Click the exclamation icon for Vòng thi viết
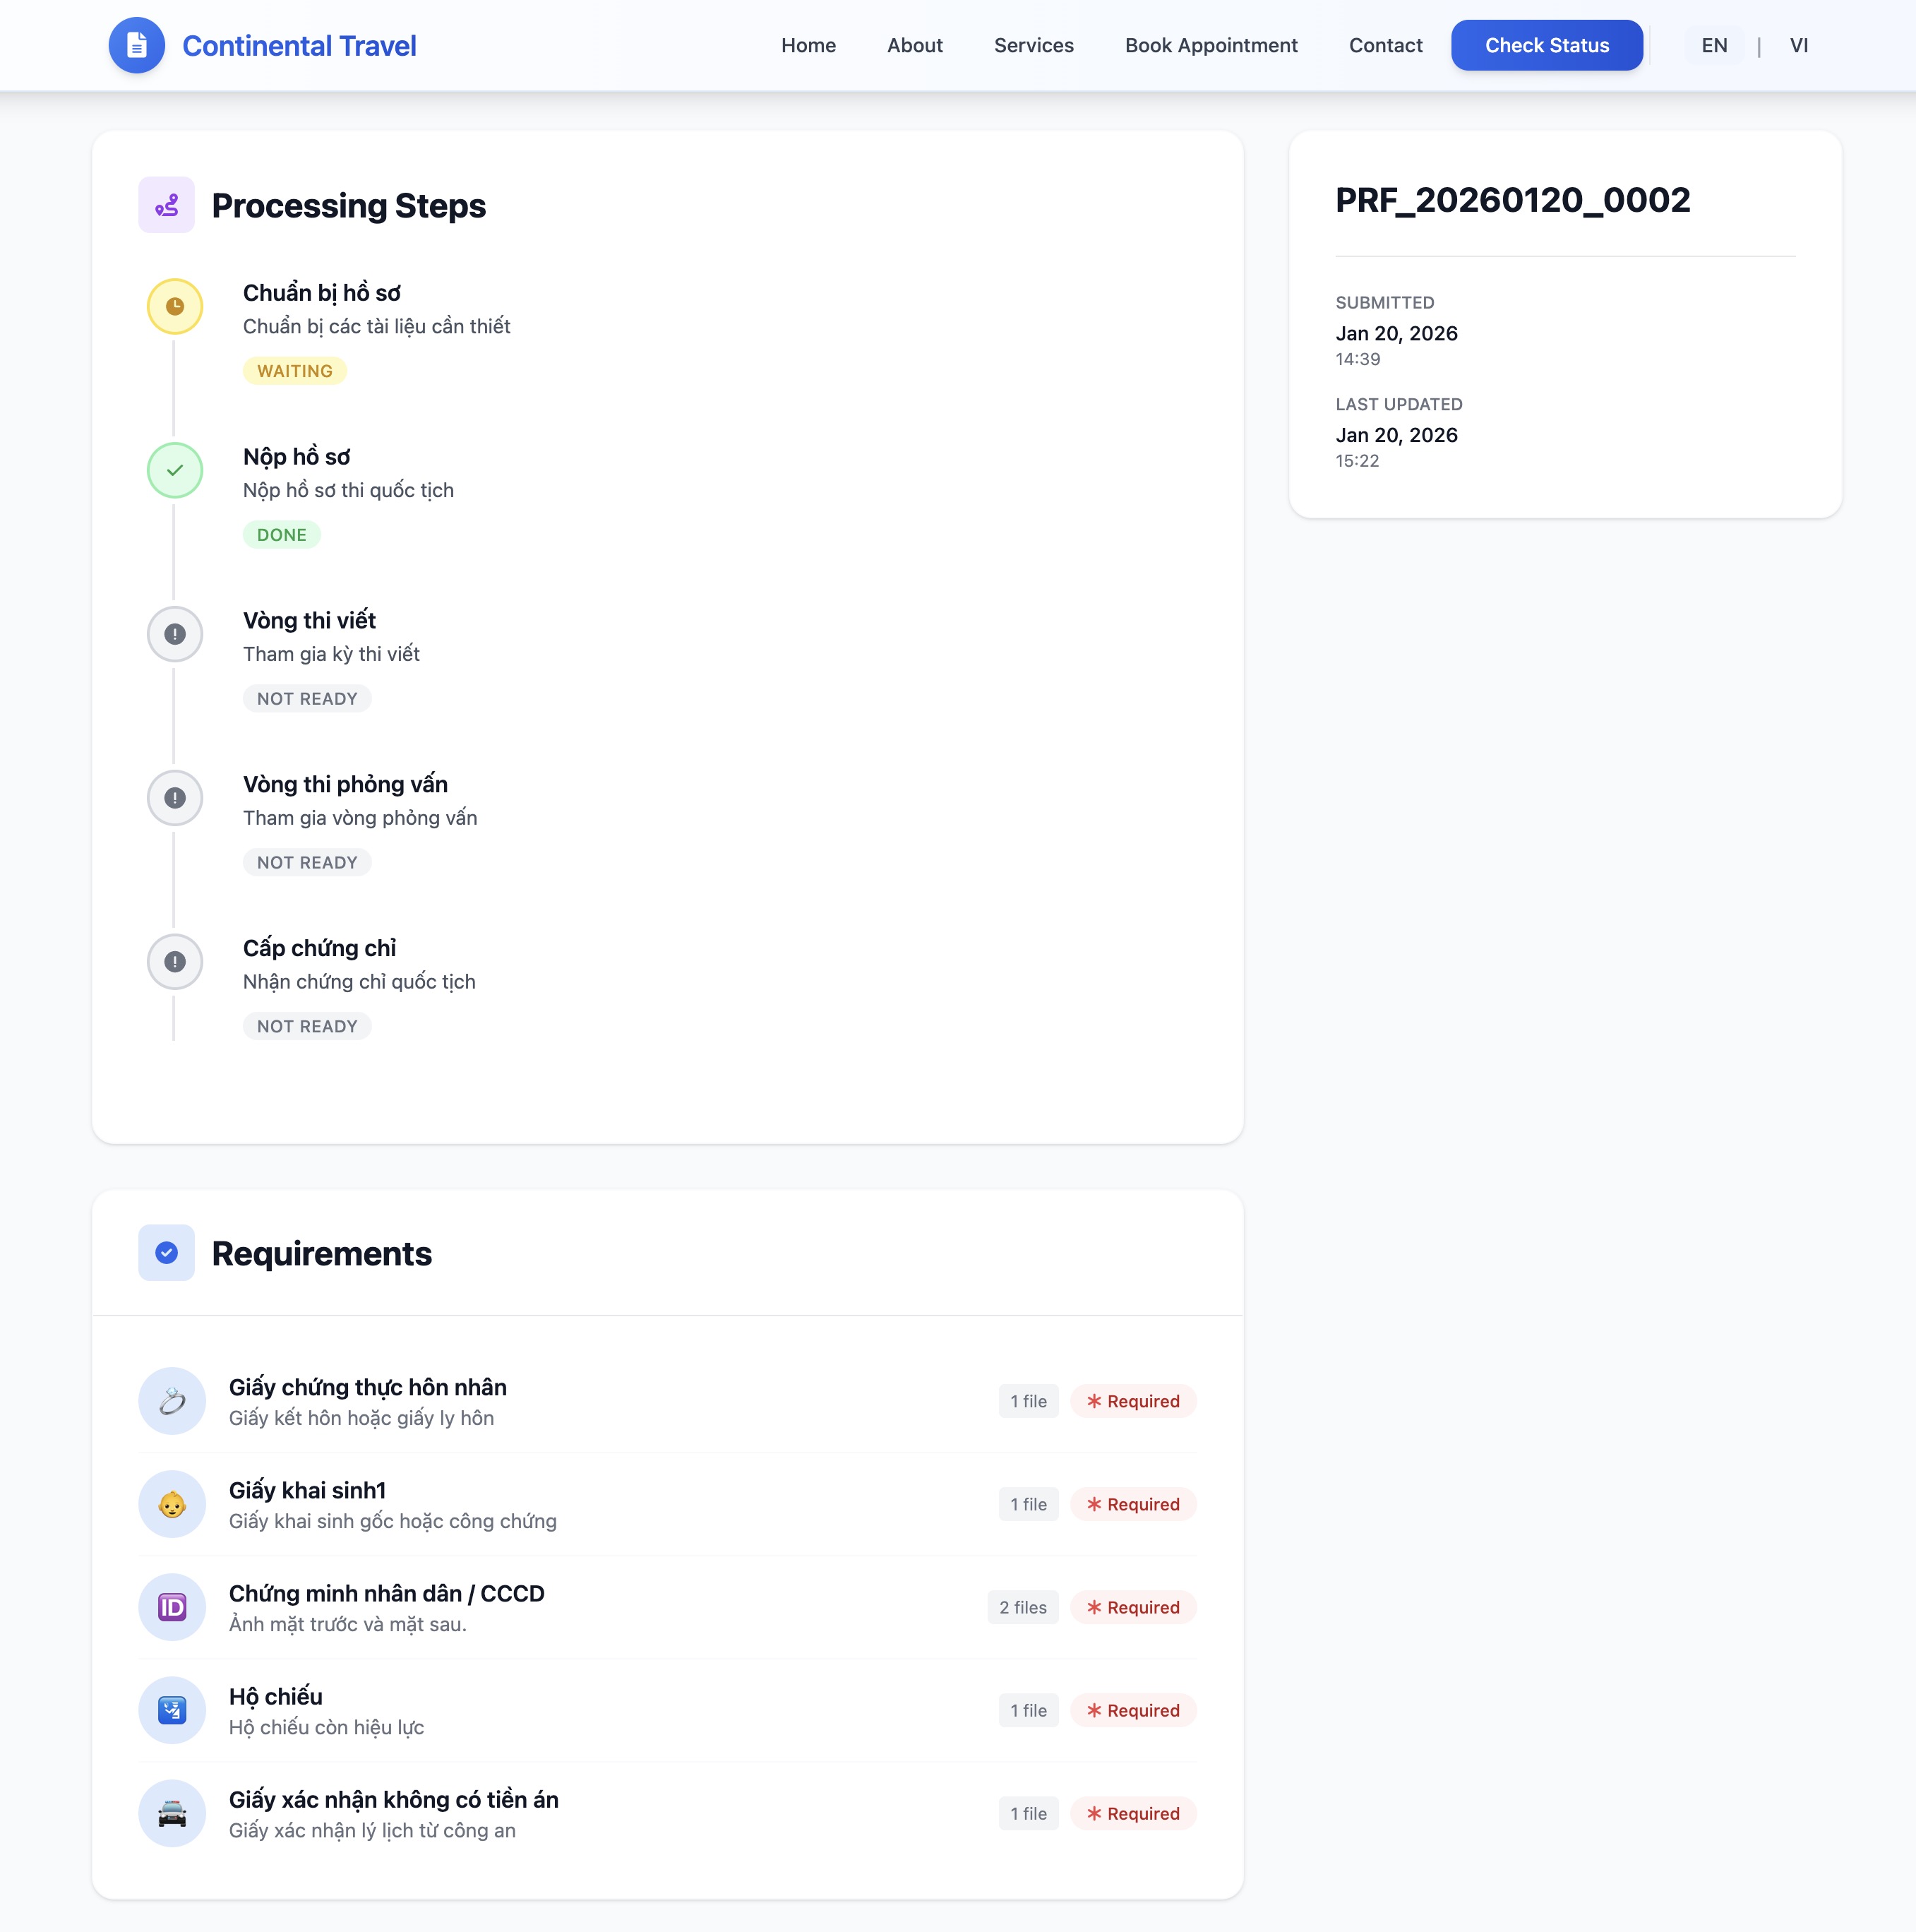This screenshot has width=1916, height=1932. (175, 634)
